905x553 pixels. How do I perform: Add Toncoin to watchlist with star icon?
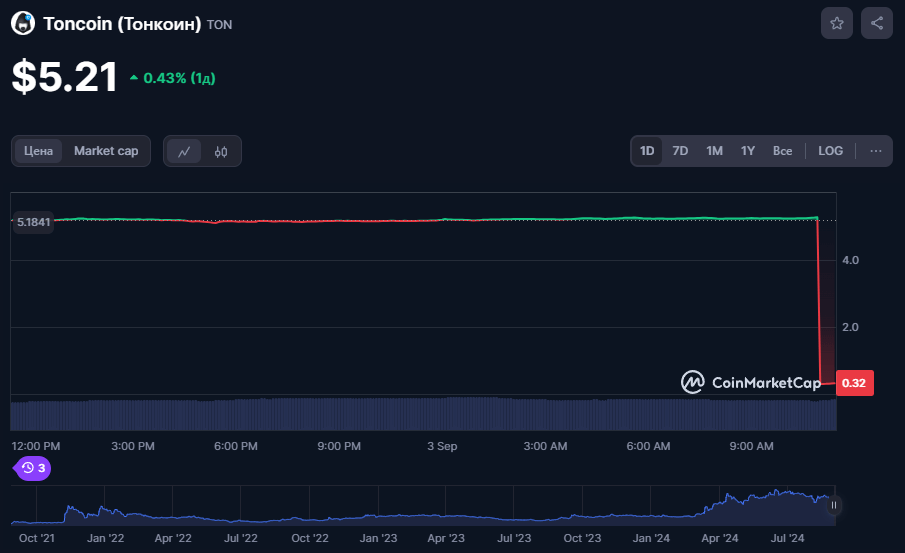click(x=836, y=23)
